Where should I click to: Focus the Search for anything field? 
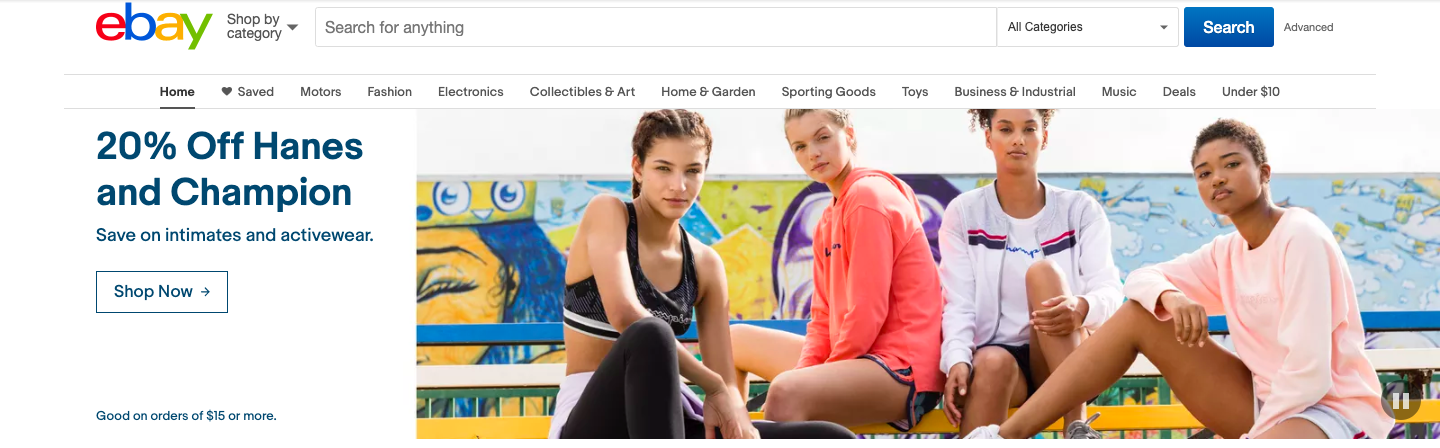click(x=656, y=27)
